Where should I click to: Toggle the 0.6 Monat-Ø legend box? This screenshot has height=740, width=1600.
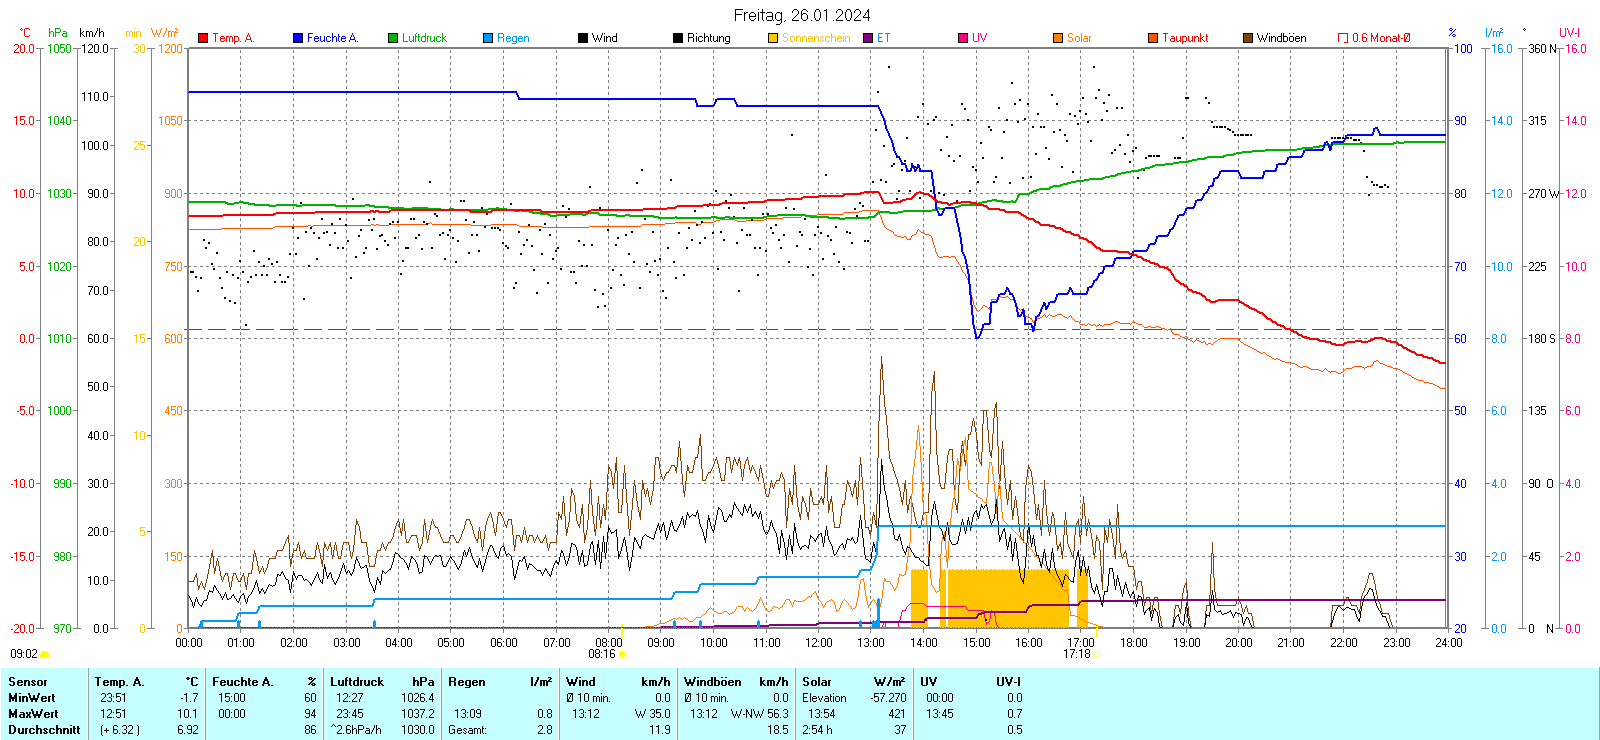(x=1343, y=38)
